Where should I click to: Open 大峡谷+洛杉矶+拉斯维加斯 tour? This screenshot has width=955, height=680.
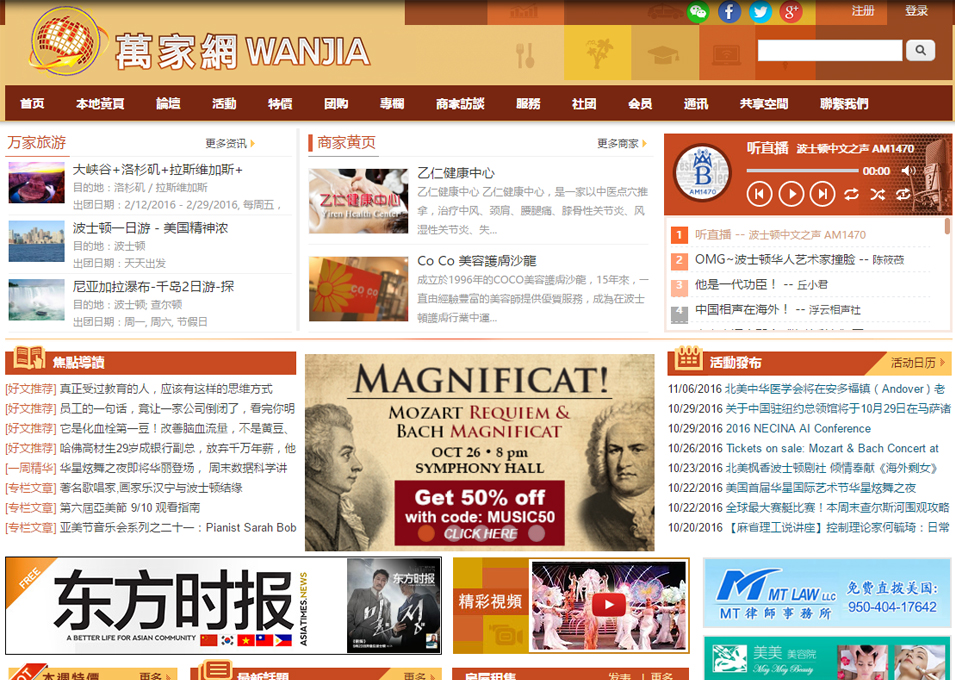point(158,169)
